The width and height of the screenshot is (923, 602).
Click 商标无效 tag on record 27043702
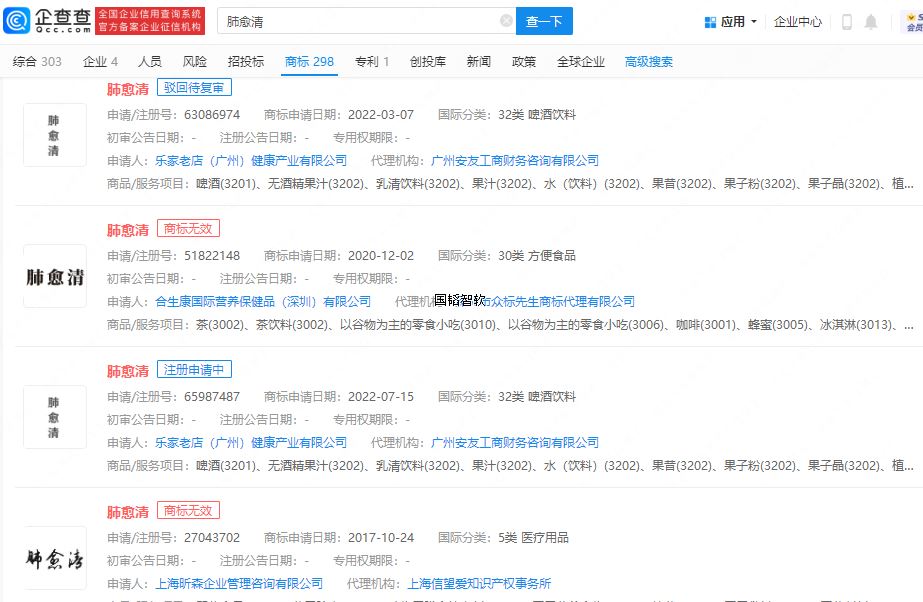pos(188,510)
